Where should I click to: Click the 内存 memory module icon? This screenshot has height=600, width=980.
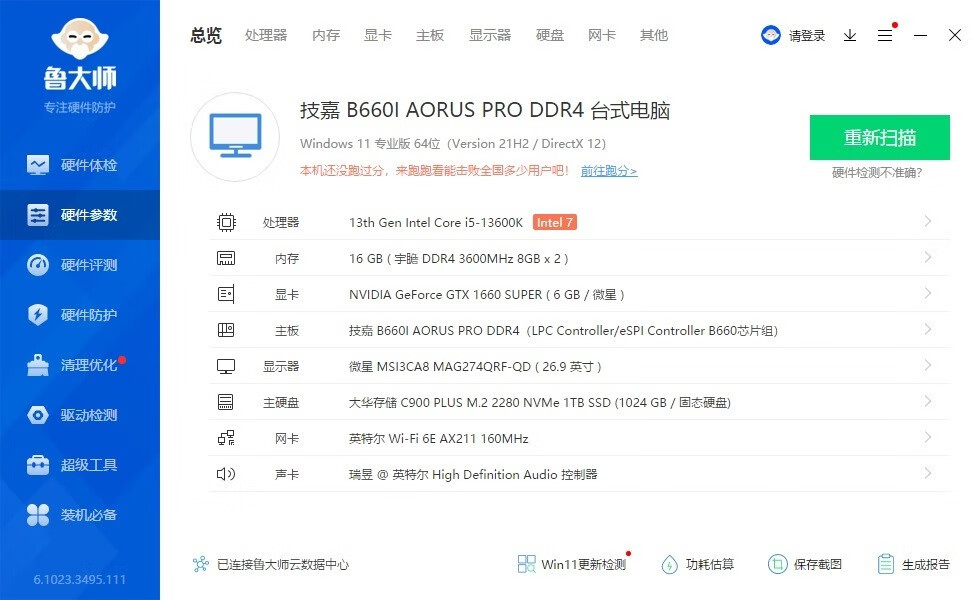click(x=226, y=258)
